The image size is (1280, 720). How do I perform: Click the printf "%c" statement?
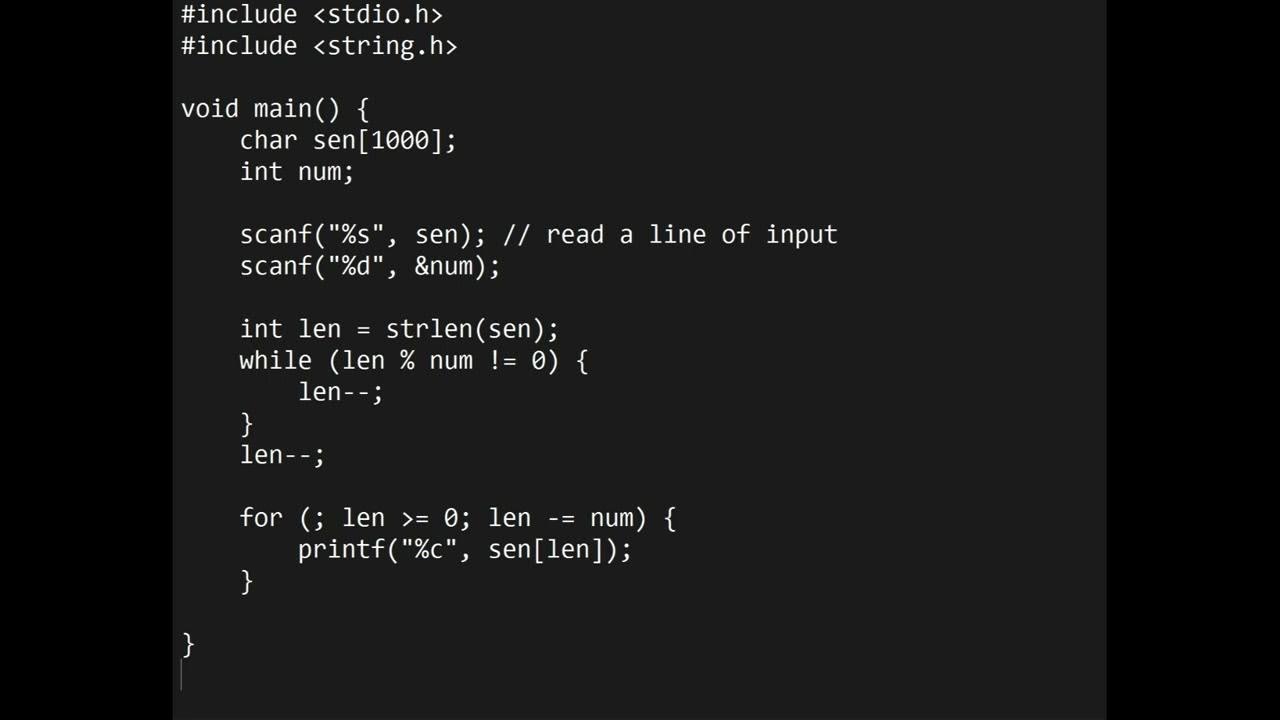pos(464,549)
